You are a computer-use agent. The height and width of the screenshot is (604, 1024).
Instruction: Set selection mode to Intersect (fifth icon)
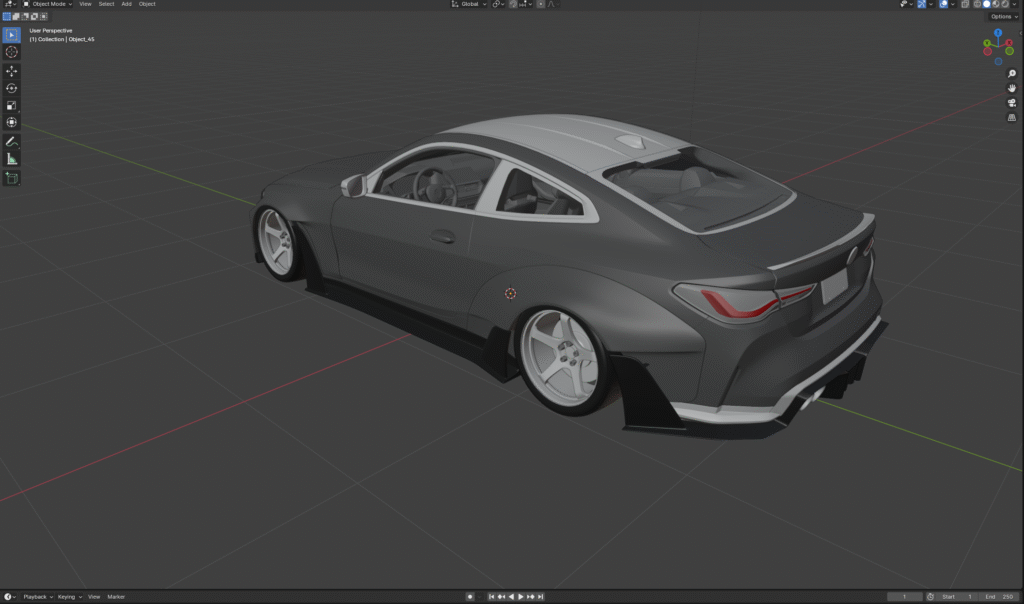pyautogui.click(x=44, y=16)
